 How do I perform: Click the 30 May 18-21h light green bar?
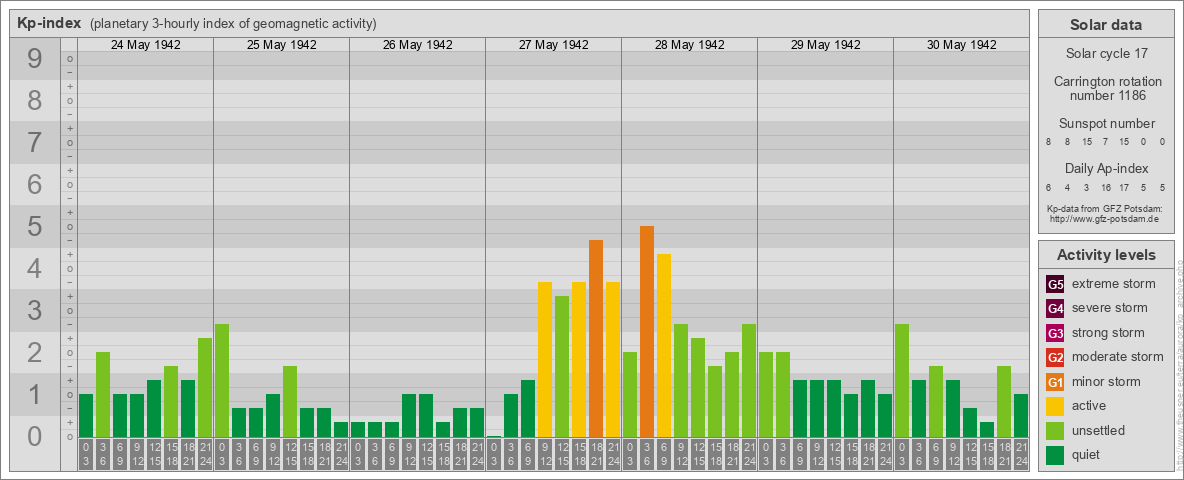pyautogui.click(x=1004, y=402)
